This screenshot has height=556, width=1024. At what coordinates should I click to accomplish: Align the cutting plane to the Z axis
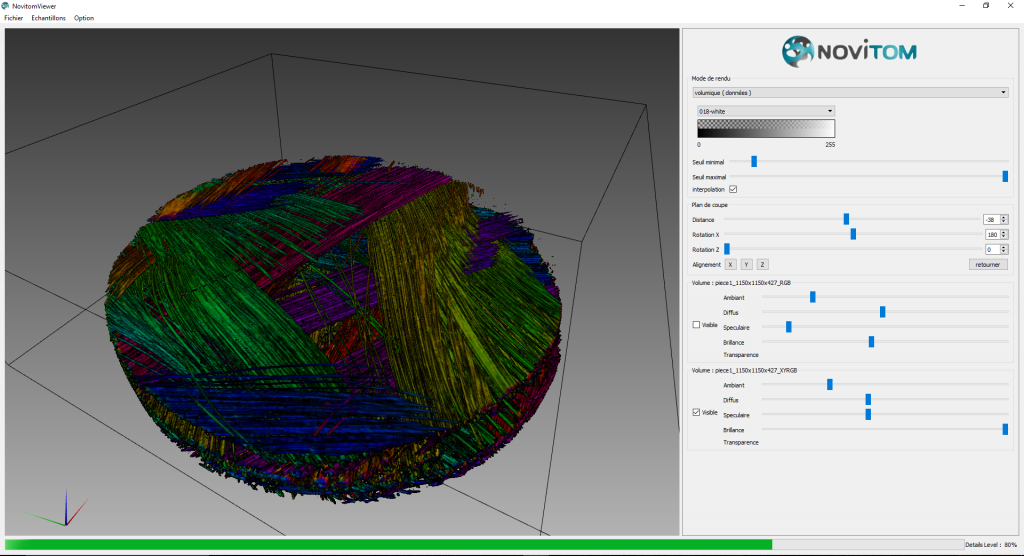click(x=762, y=264)
